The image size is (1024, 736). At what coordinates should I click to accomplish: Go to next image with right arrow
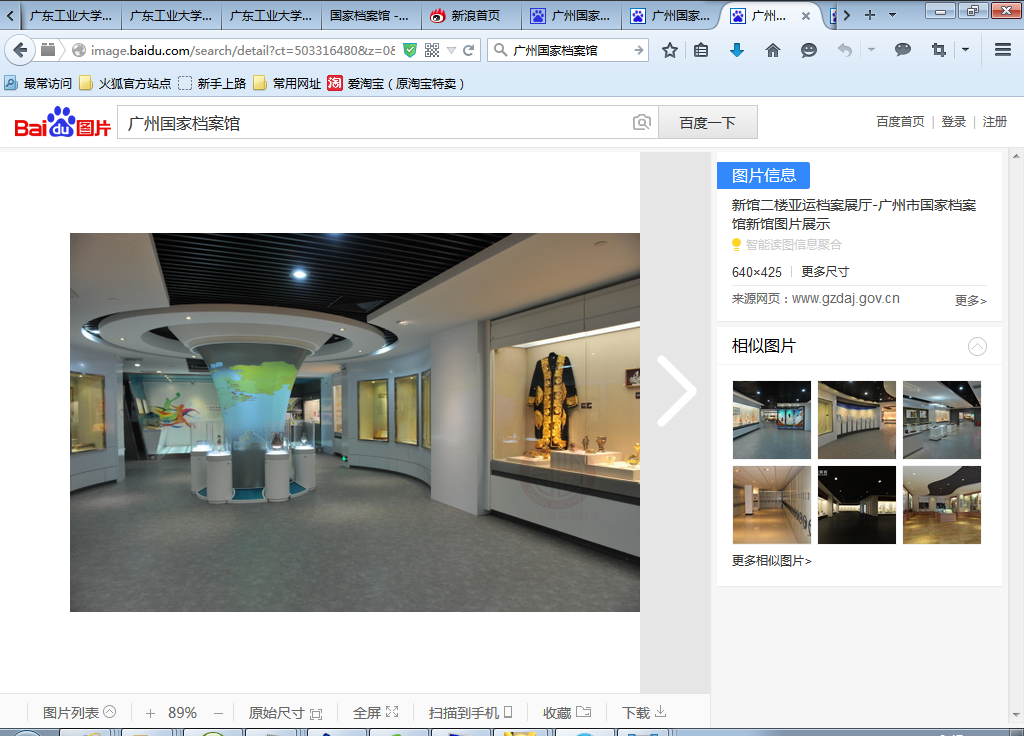[x=676, y=392]
